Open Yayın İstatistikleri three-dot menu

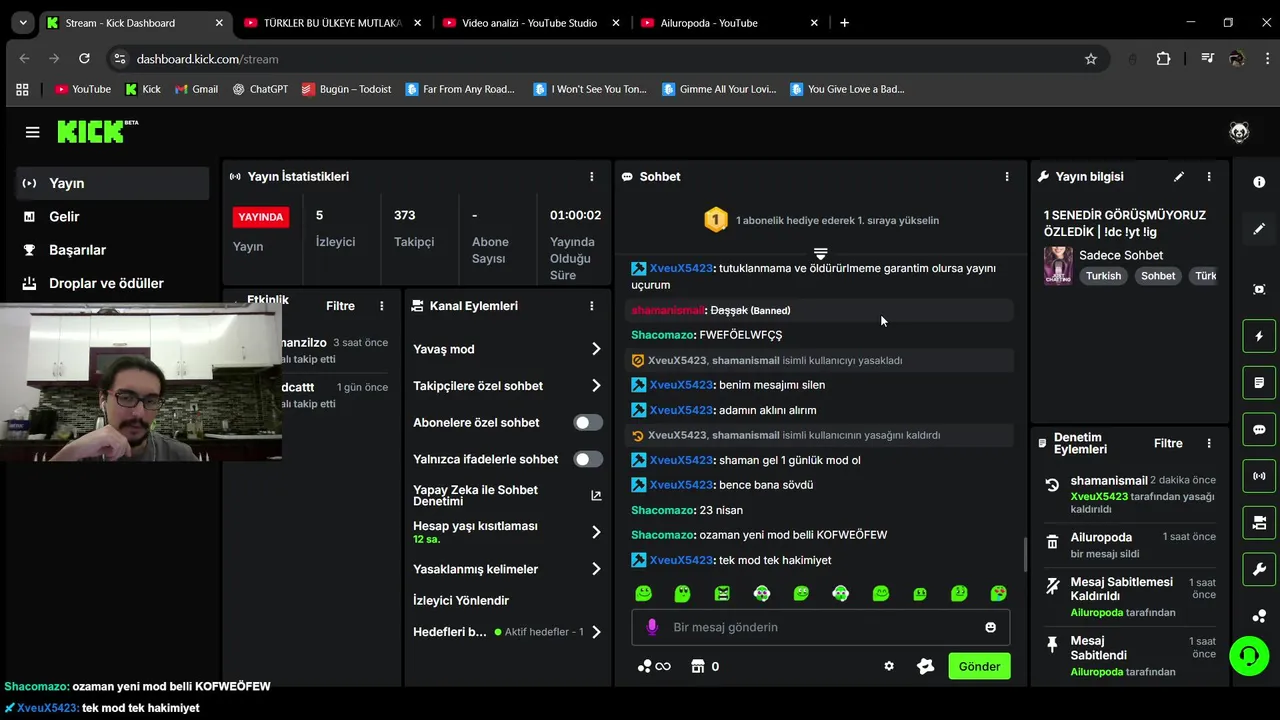pos(592,177)
